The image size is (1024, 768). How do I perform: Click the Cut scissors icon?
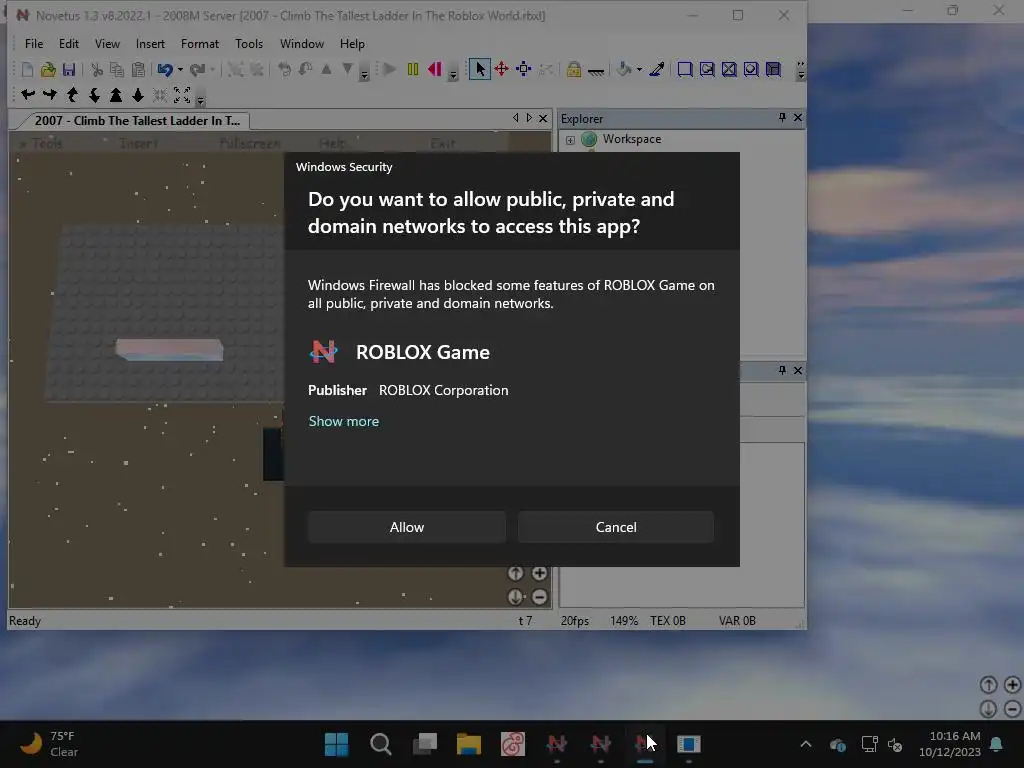[x=97, y=69]
